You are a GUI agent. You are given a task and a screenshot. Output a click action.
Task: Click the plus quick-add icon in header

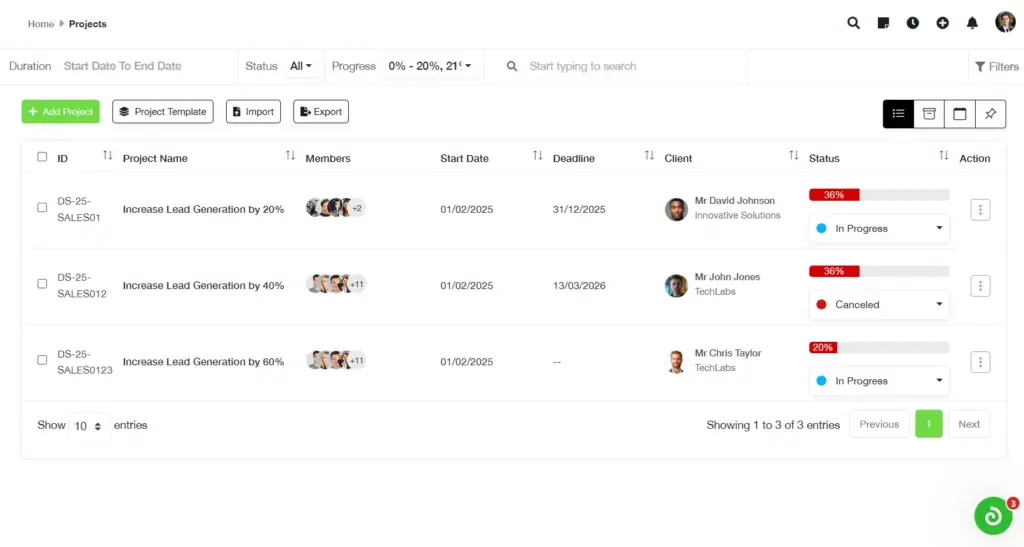[x=942, y=23]
